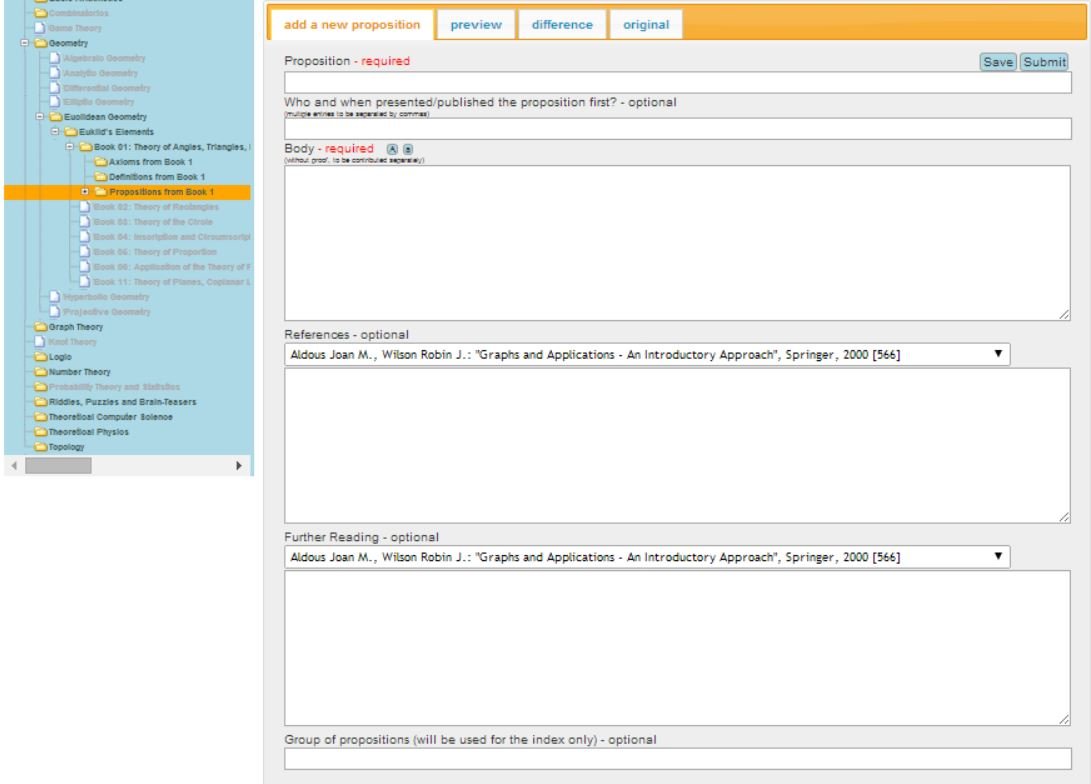Expand the Propositions from Book 1 node

86,191
